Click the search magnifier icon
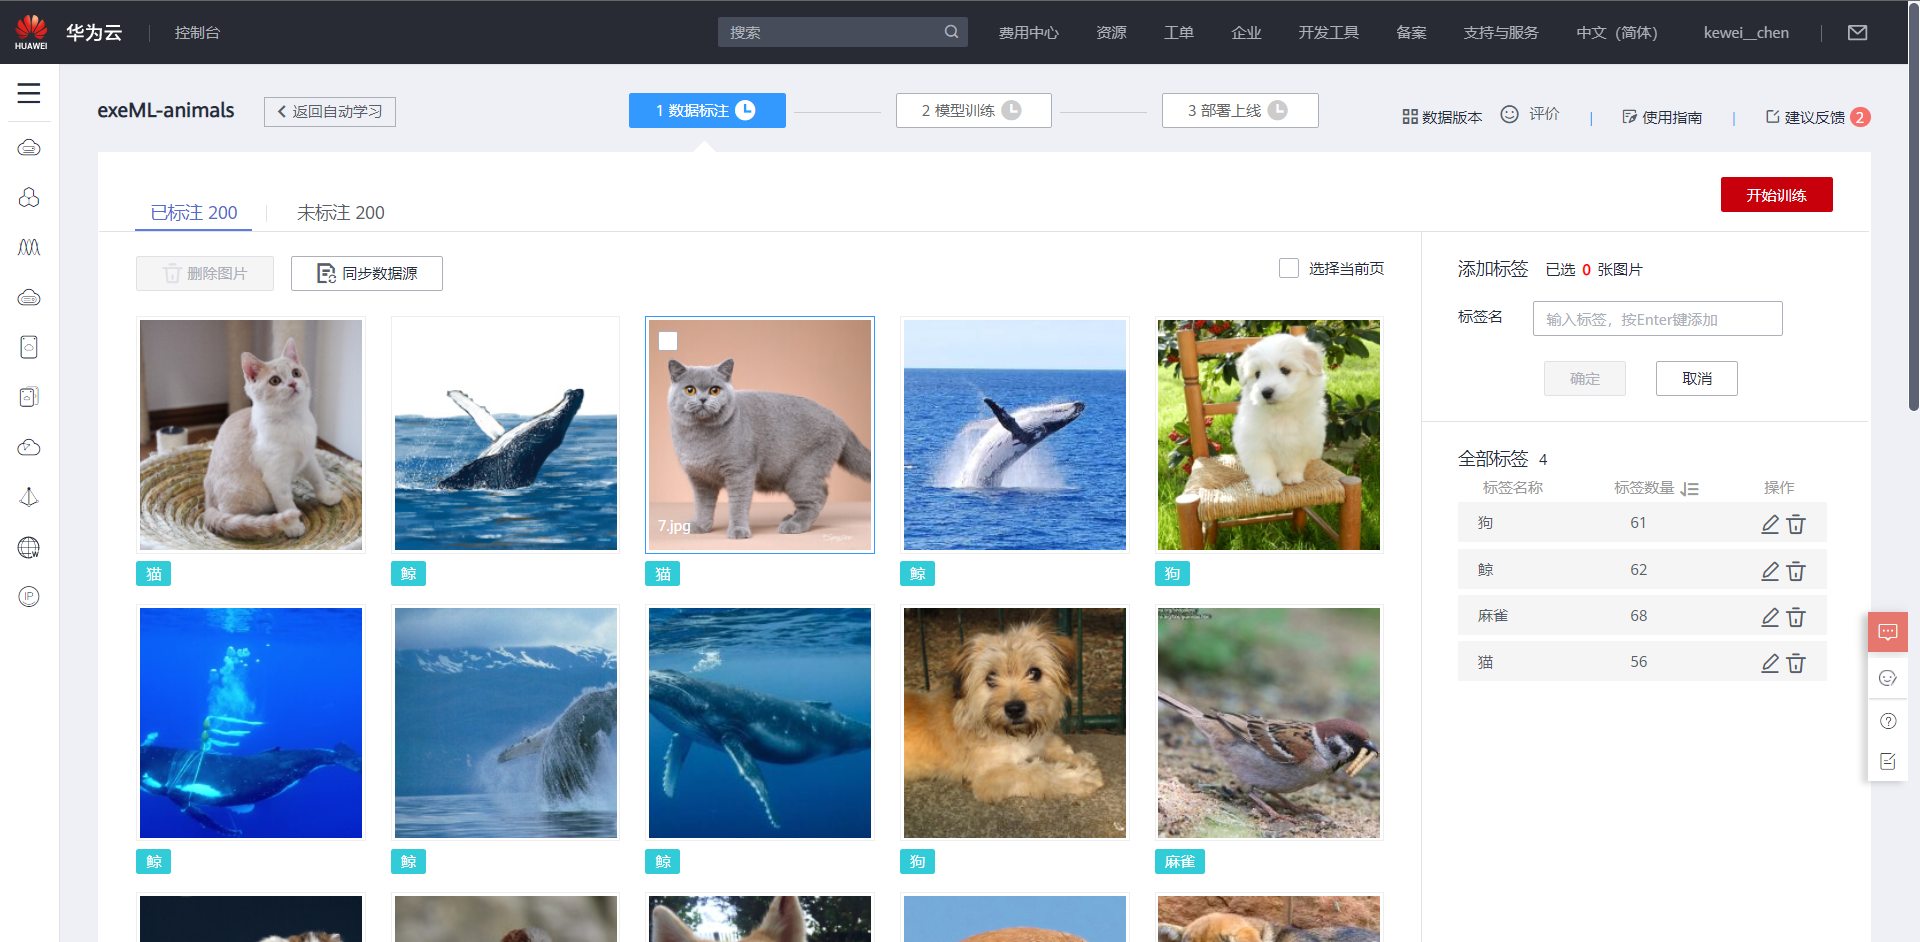 pyautogui.click(x=951, y=32)
